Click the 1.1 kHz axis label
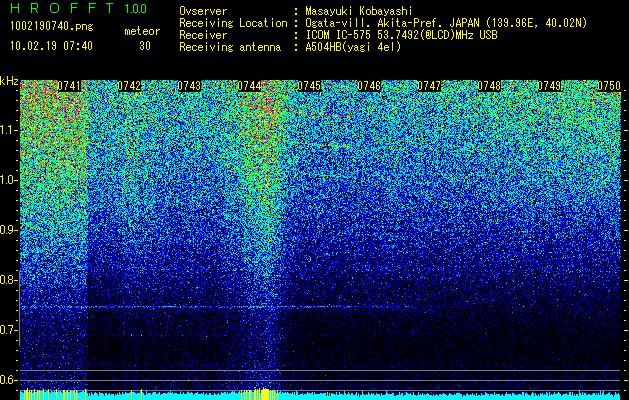The image size is (629, 400). [9, 130]
